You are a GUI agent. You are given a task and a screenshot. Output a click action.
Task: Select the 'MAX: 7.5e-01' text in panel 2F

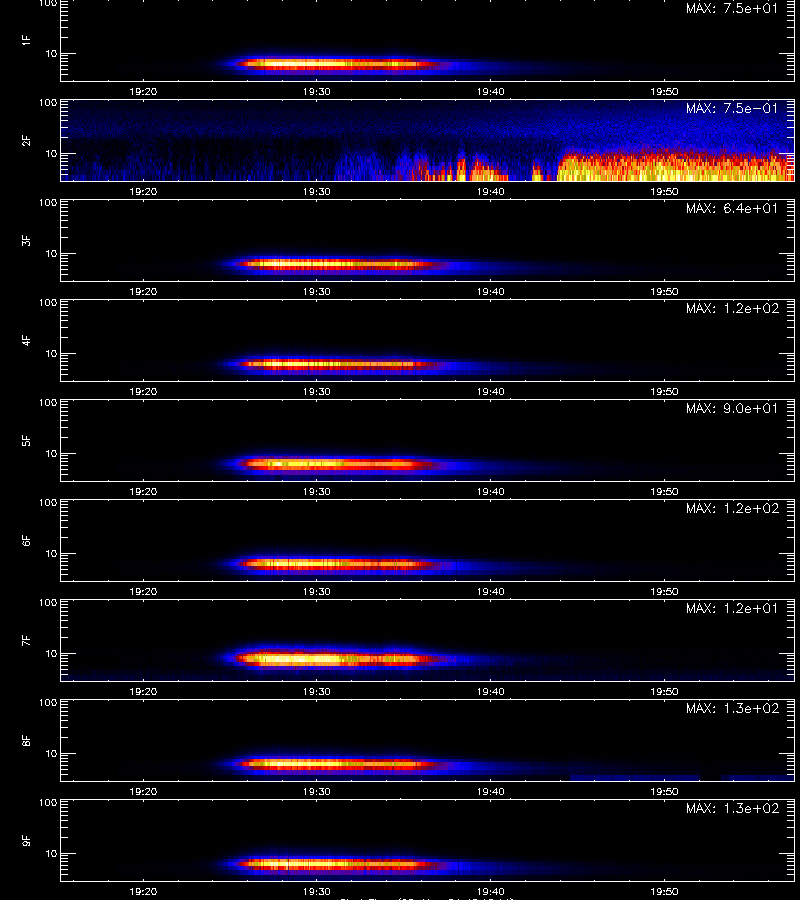tap(732, 108)
